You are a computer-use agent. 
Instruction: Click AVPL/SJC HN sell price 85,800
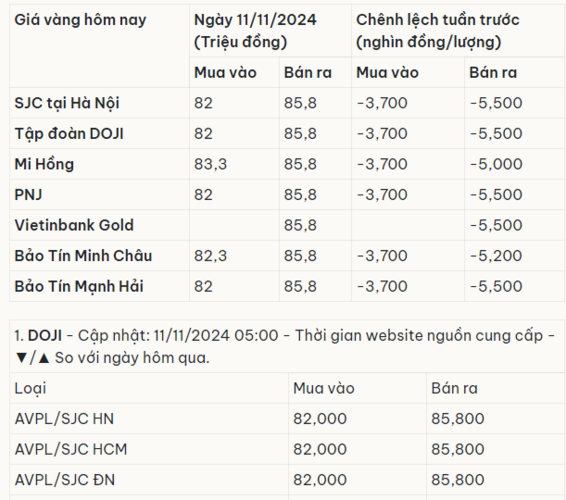pos(458,419)
